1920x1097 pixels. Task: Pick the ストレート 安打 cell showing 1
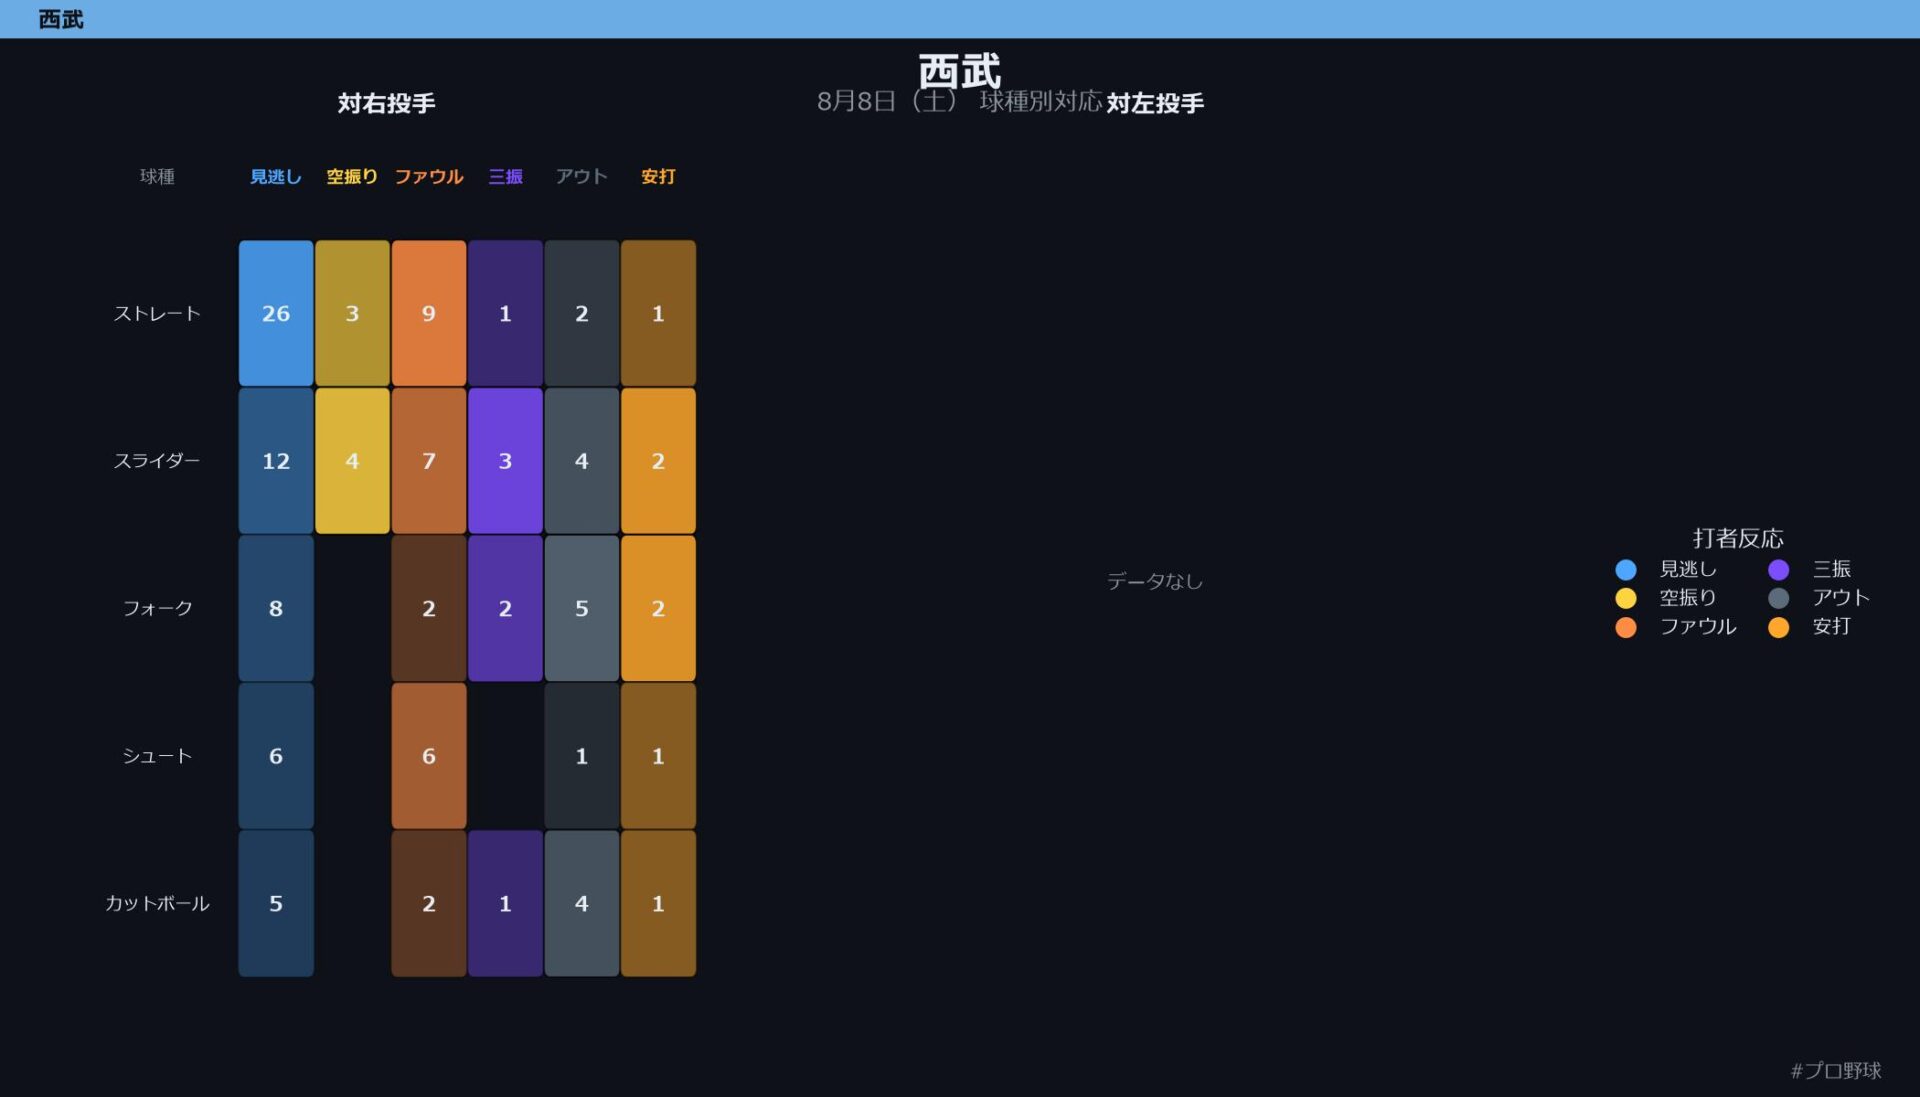658,313
